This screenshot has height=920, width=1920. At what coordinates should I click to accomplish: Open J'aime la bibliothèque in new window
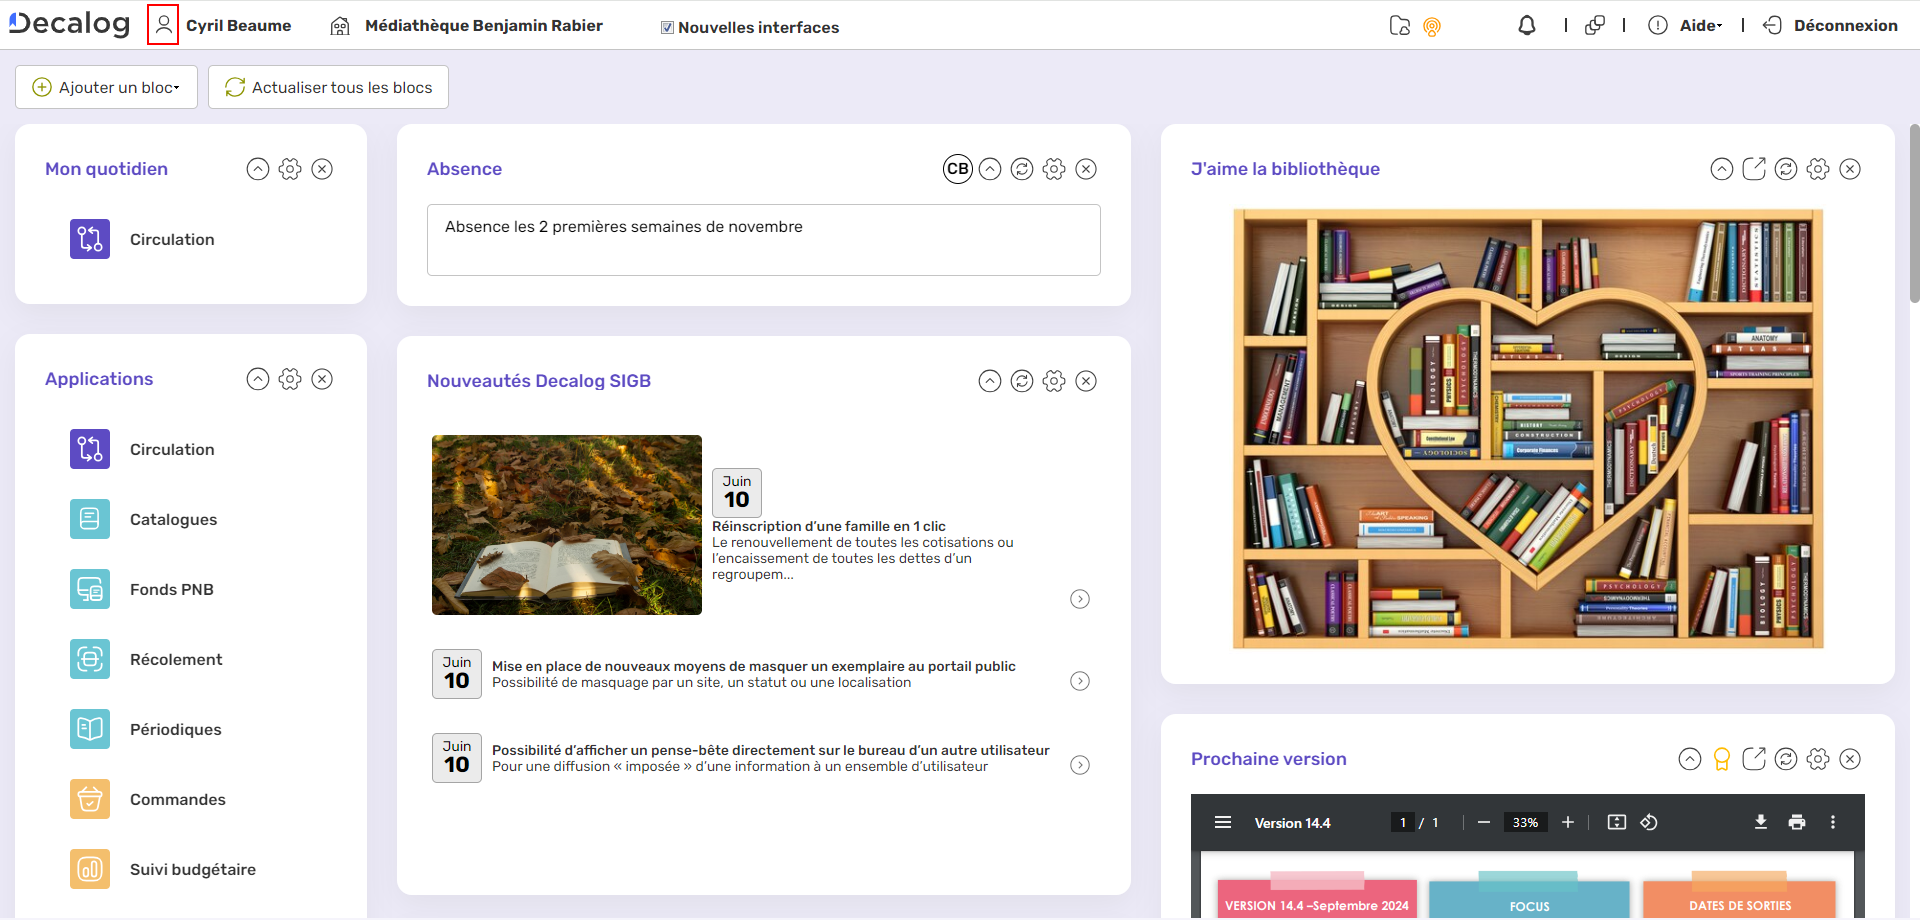click(x=1753, y=169)
